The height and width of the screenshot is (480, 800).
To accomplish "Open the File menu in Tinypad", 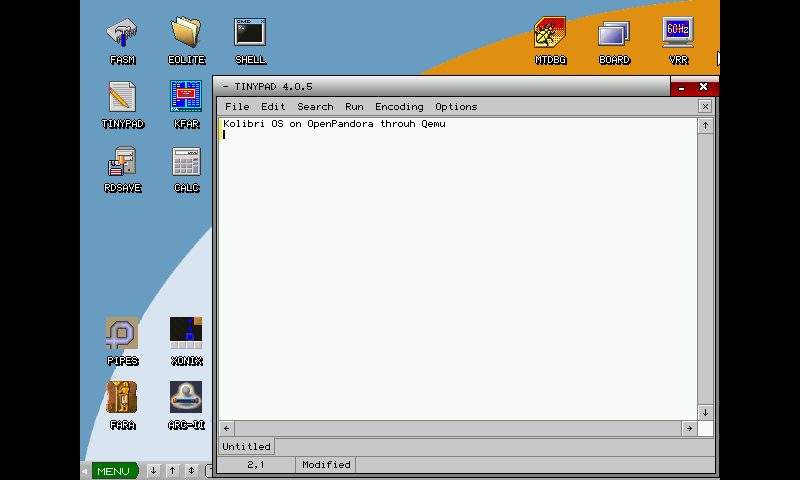I will pos(237,107).
